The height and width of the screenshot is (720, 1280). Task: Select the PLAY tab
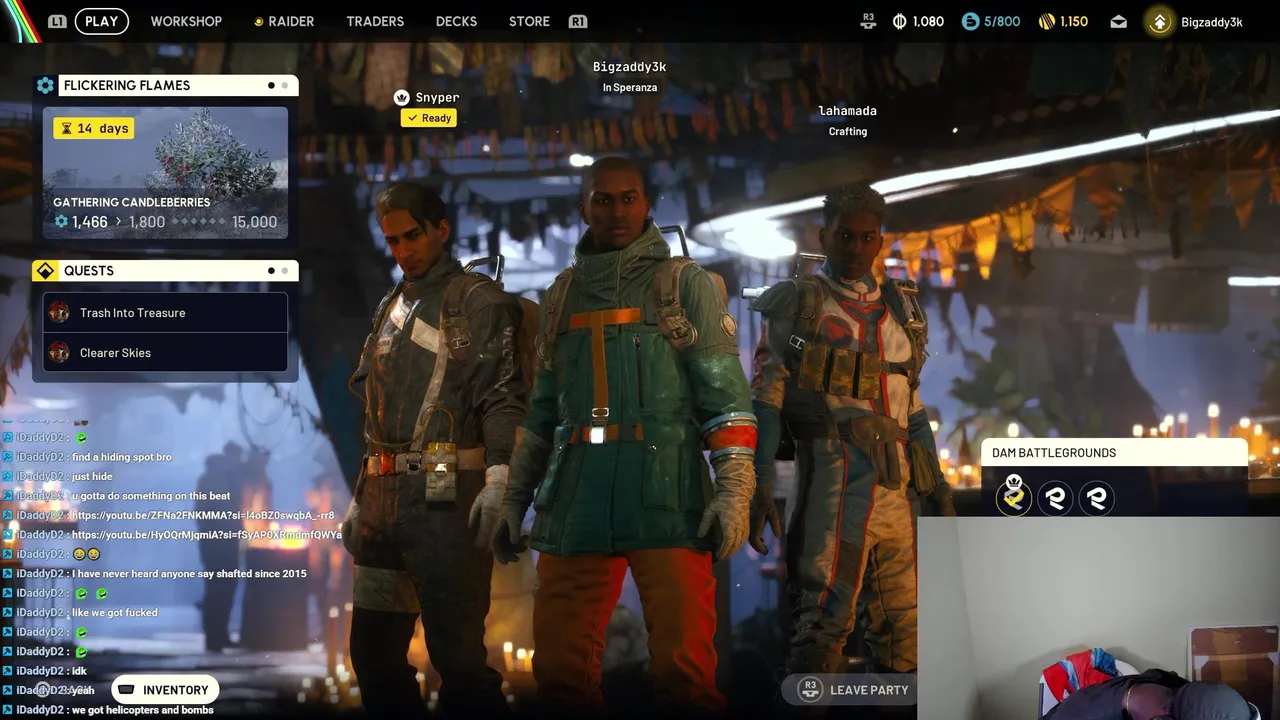click(x=101, y=21)
